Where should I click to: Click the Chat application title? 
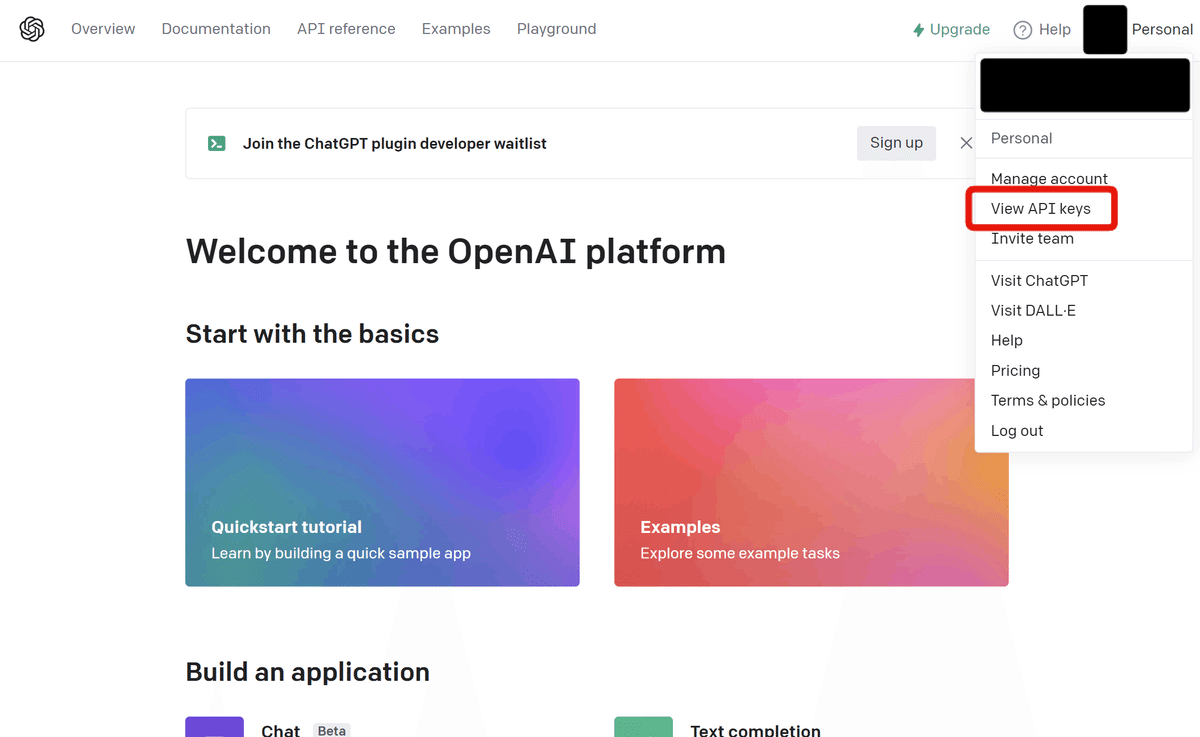[x=281, y=730]
